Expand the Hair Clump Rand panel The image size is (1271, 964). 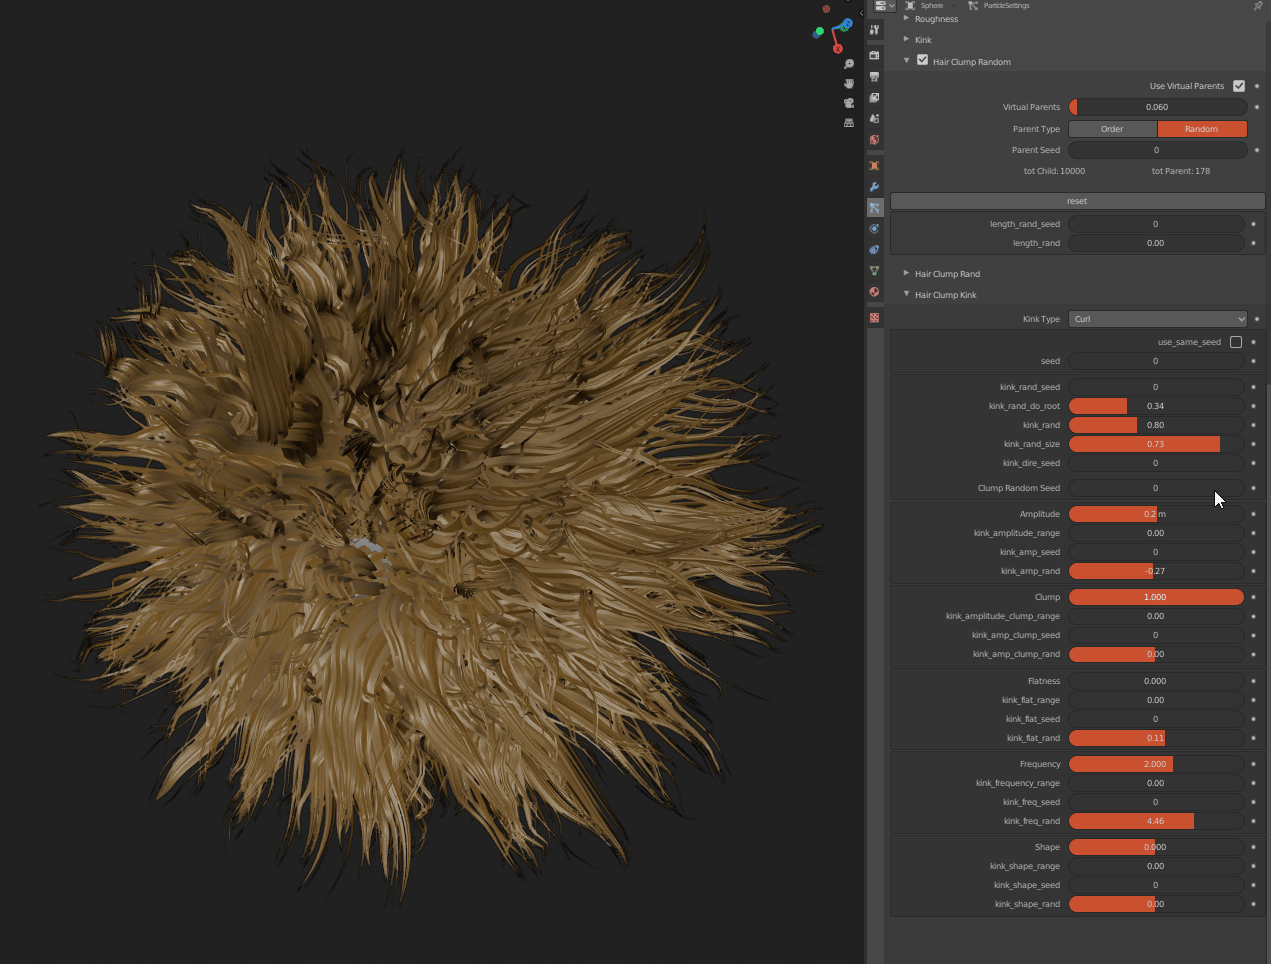coord(947,274)
